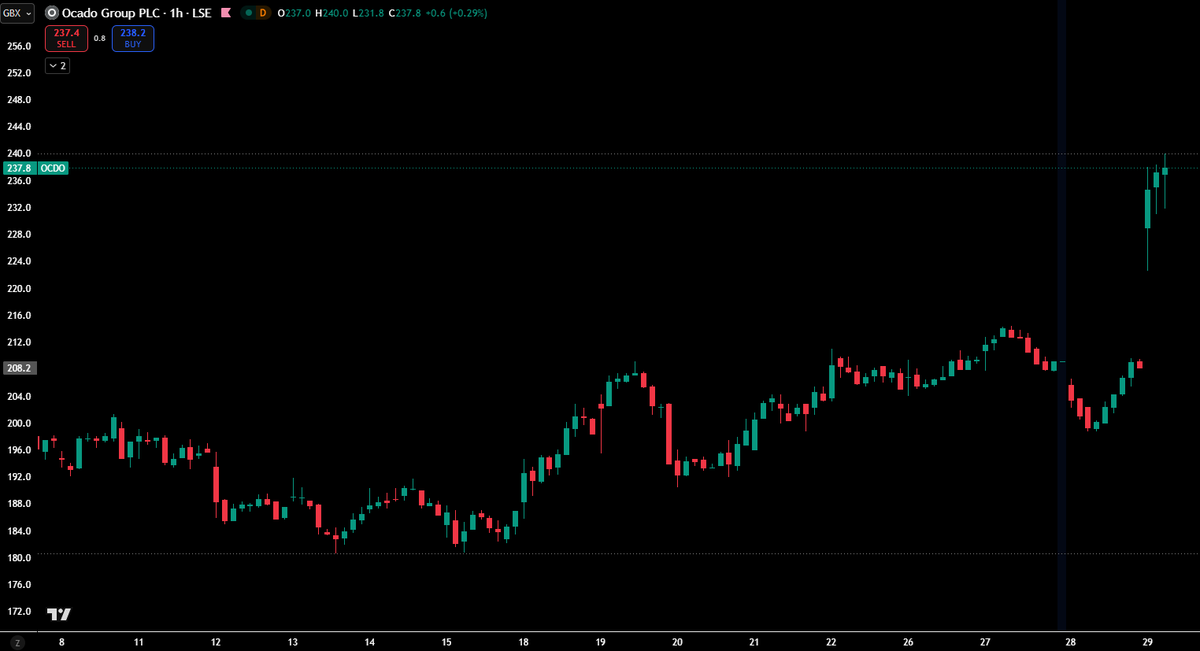Click the 256.0 price axis label
Viewport: 1200px width, 651px height.
(x=20, y=46)
